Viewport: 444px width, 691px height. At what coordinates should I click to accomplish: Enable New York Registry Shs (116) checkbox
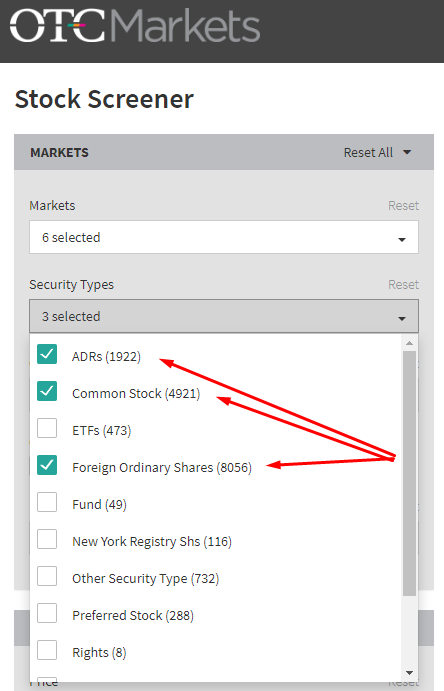(47, 539)
